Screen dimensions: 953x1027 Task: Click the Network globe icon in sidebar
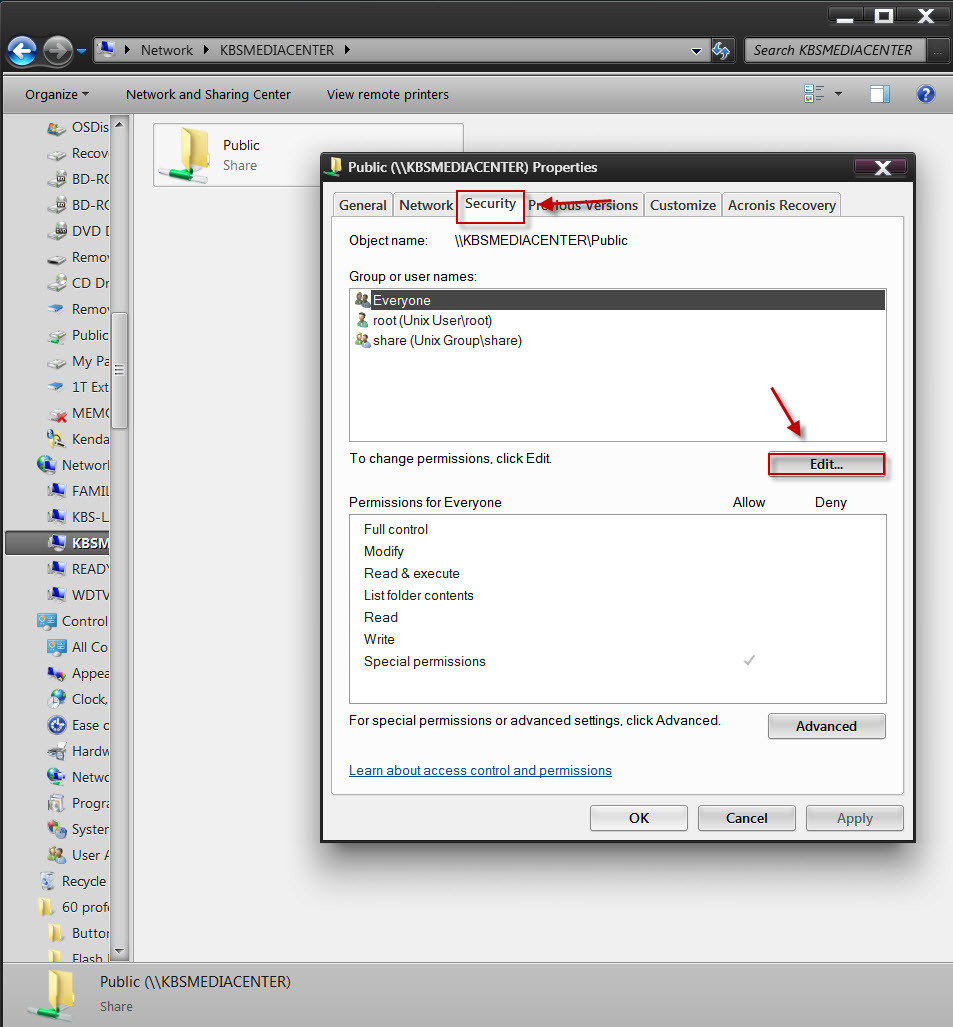tap(47, 465)
